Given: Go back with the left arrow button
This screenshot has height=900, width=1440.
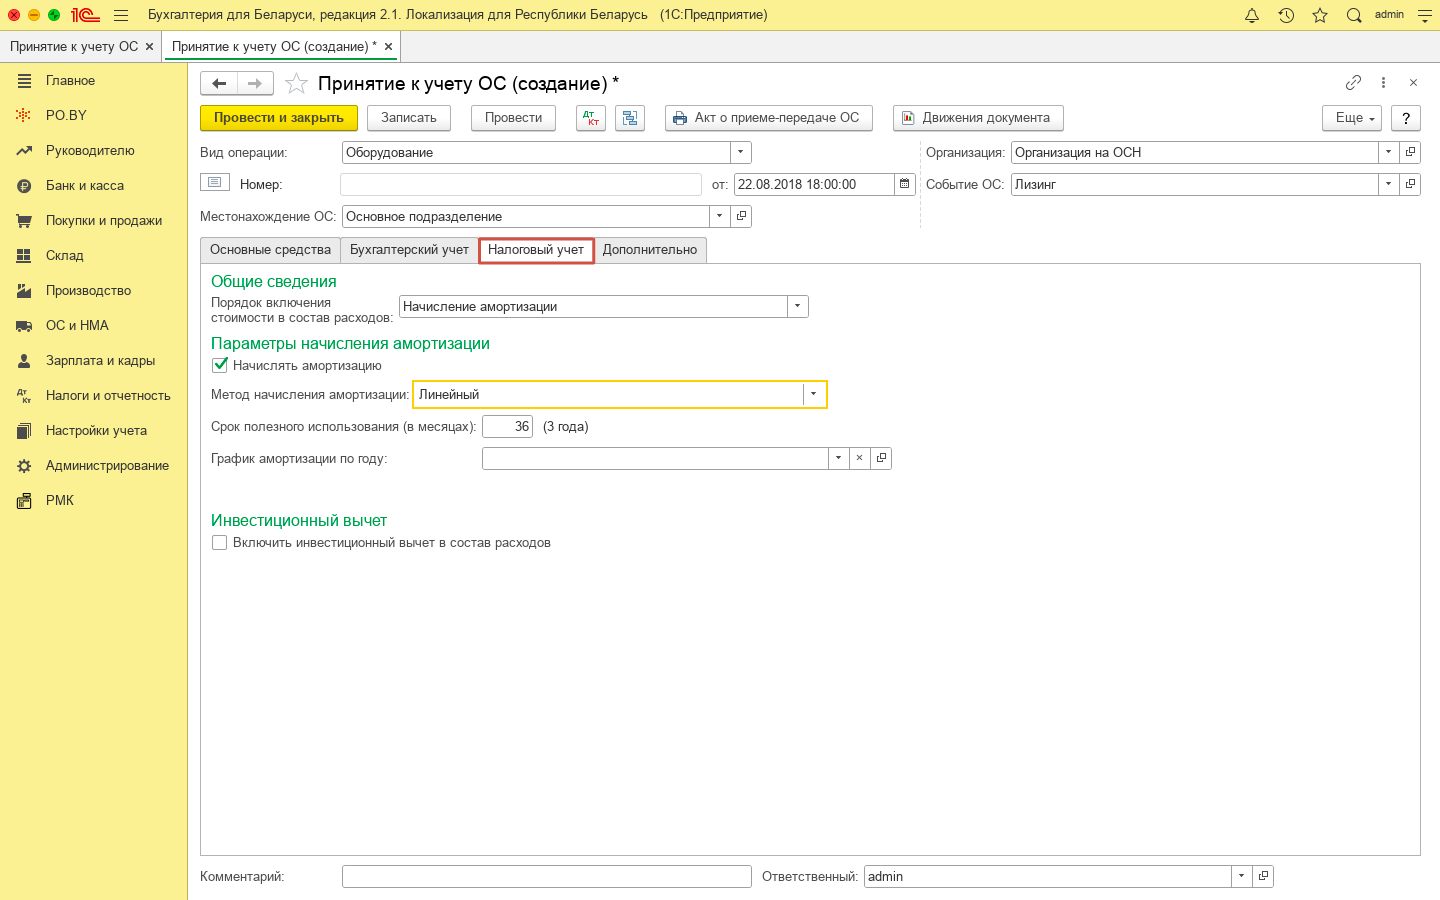Looking at the screenshot, I should point(219,84).
